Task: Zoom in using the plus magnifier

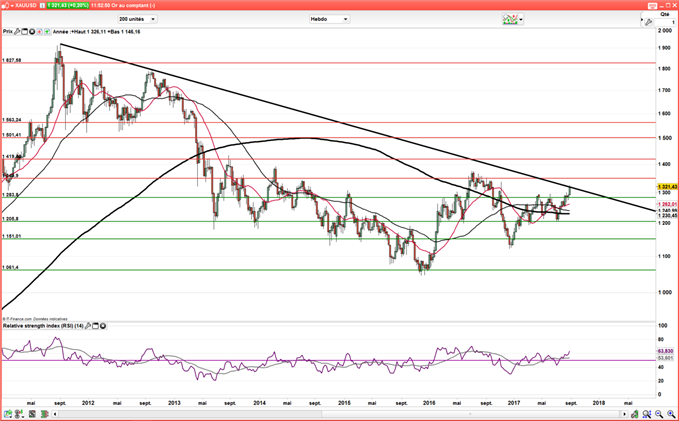Action: (670, 414)
